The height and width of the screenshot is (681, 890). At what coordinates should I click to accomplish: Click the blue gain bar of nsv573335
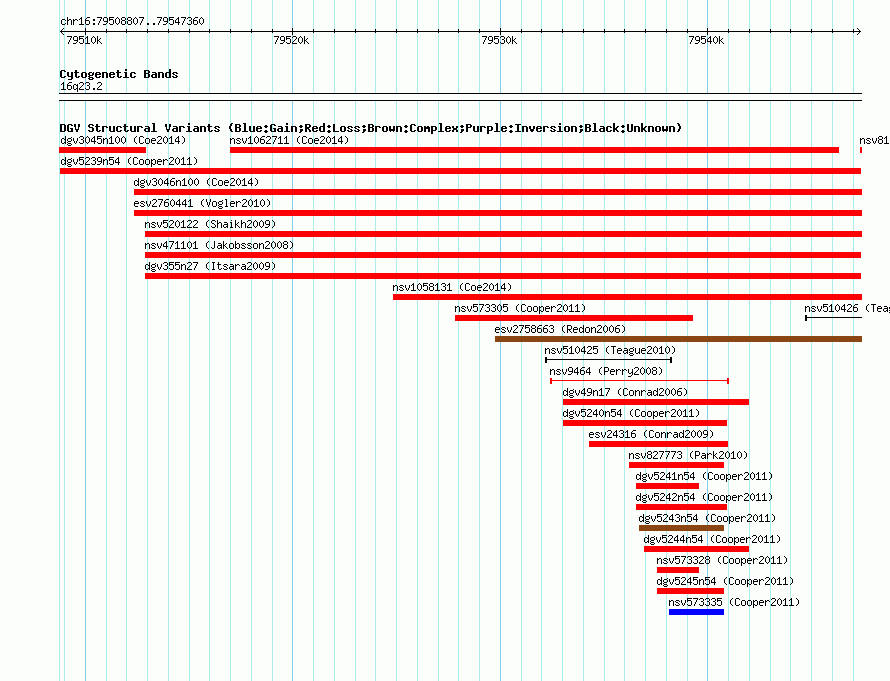(x=696, y=612)
